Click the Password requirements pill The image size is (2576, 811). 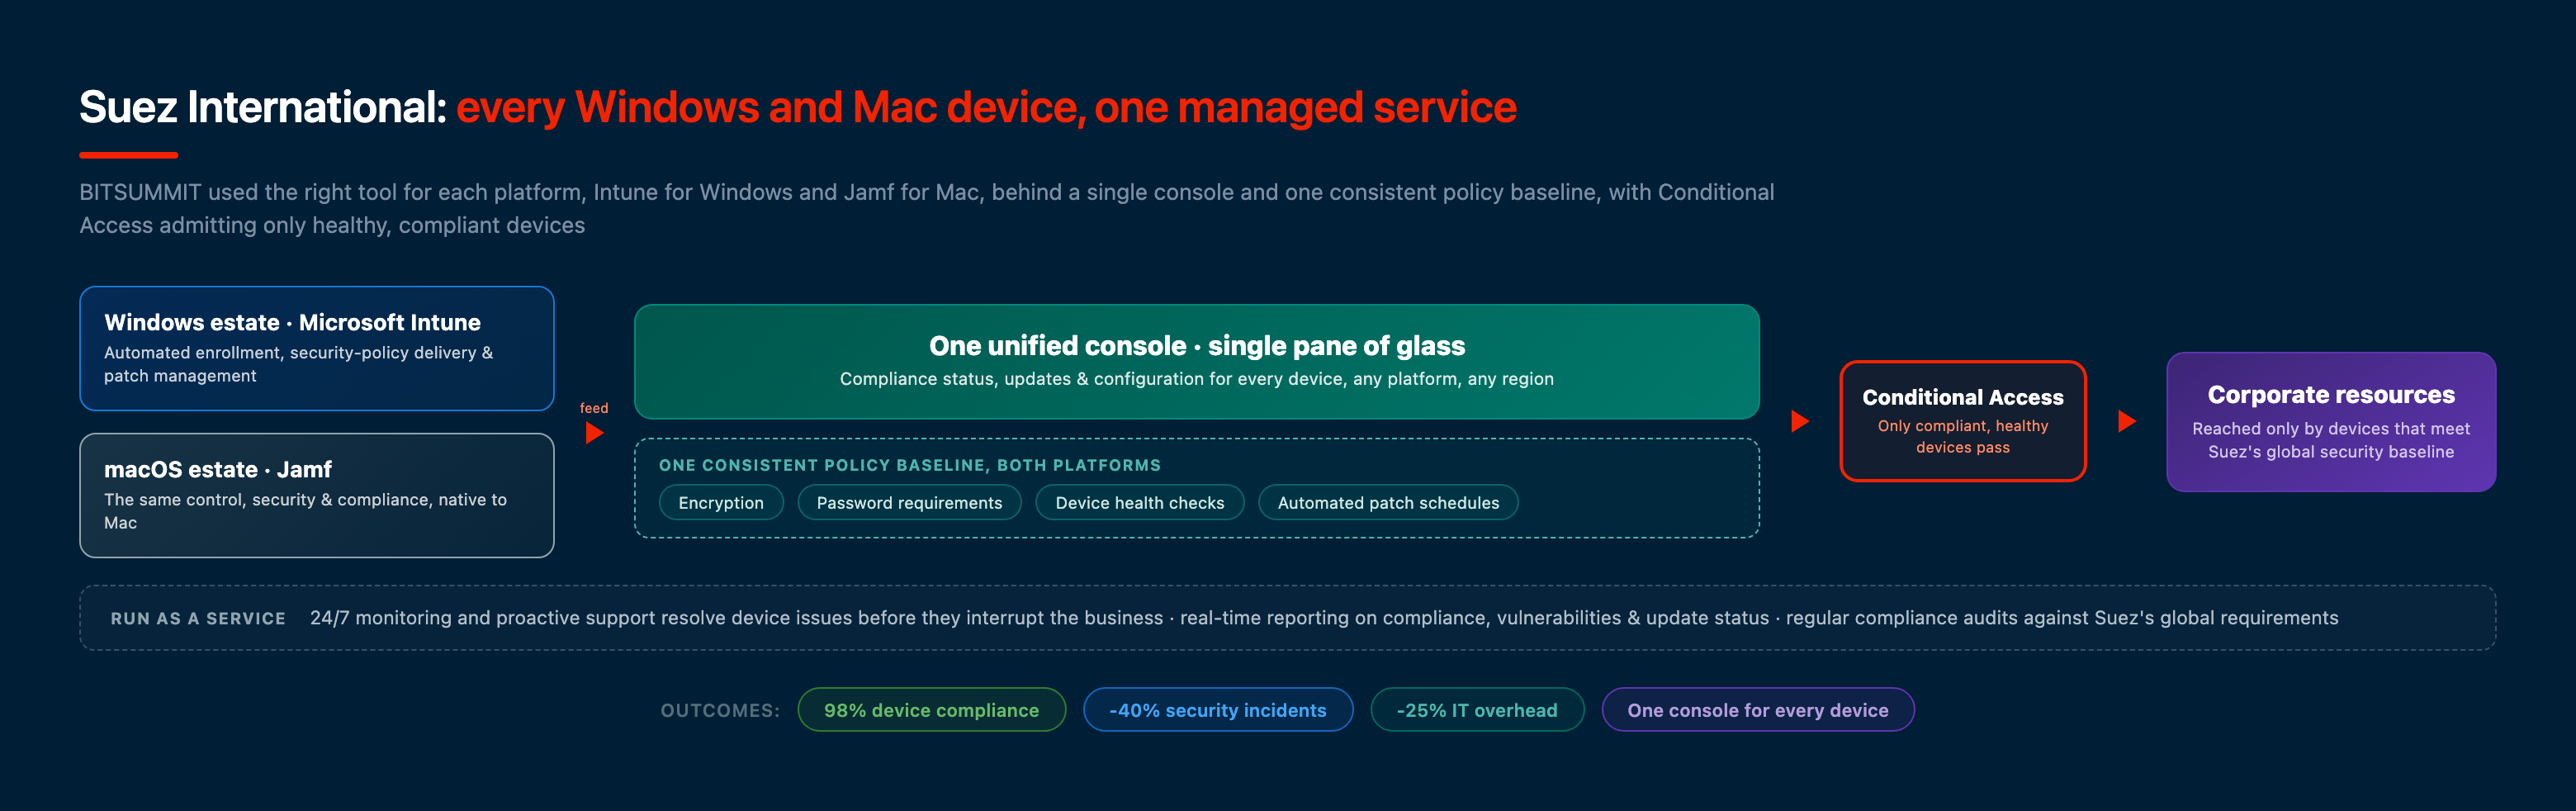coord(909,502)
